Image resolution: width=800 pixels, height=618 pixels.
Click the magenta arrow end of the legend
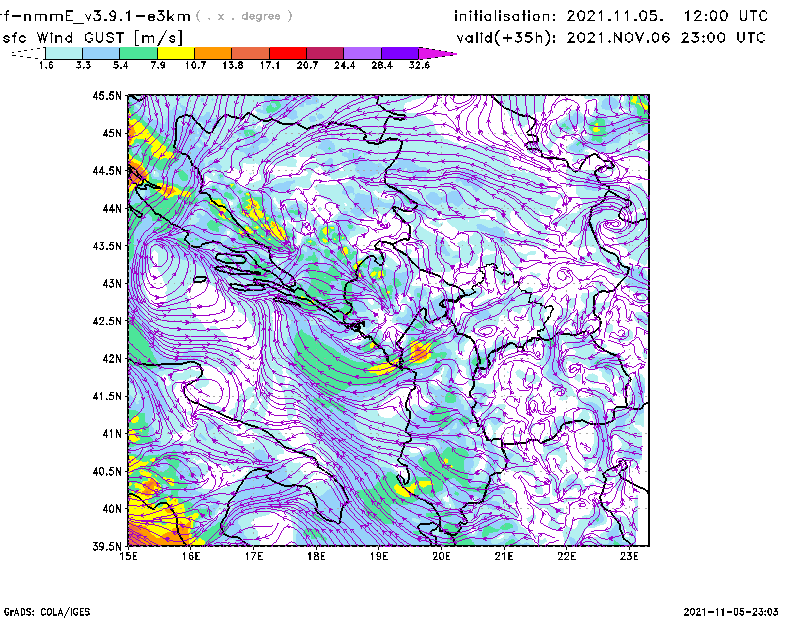437,53
